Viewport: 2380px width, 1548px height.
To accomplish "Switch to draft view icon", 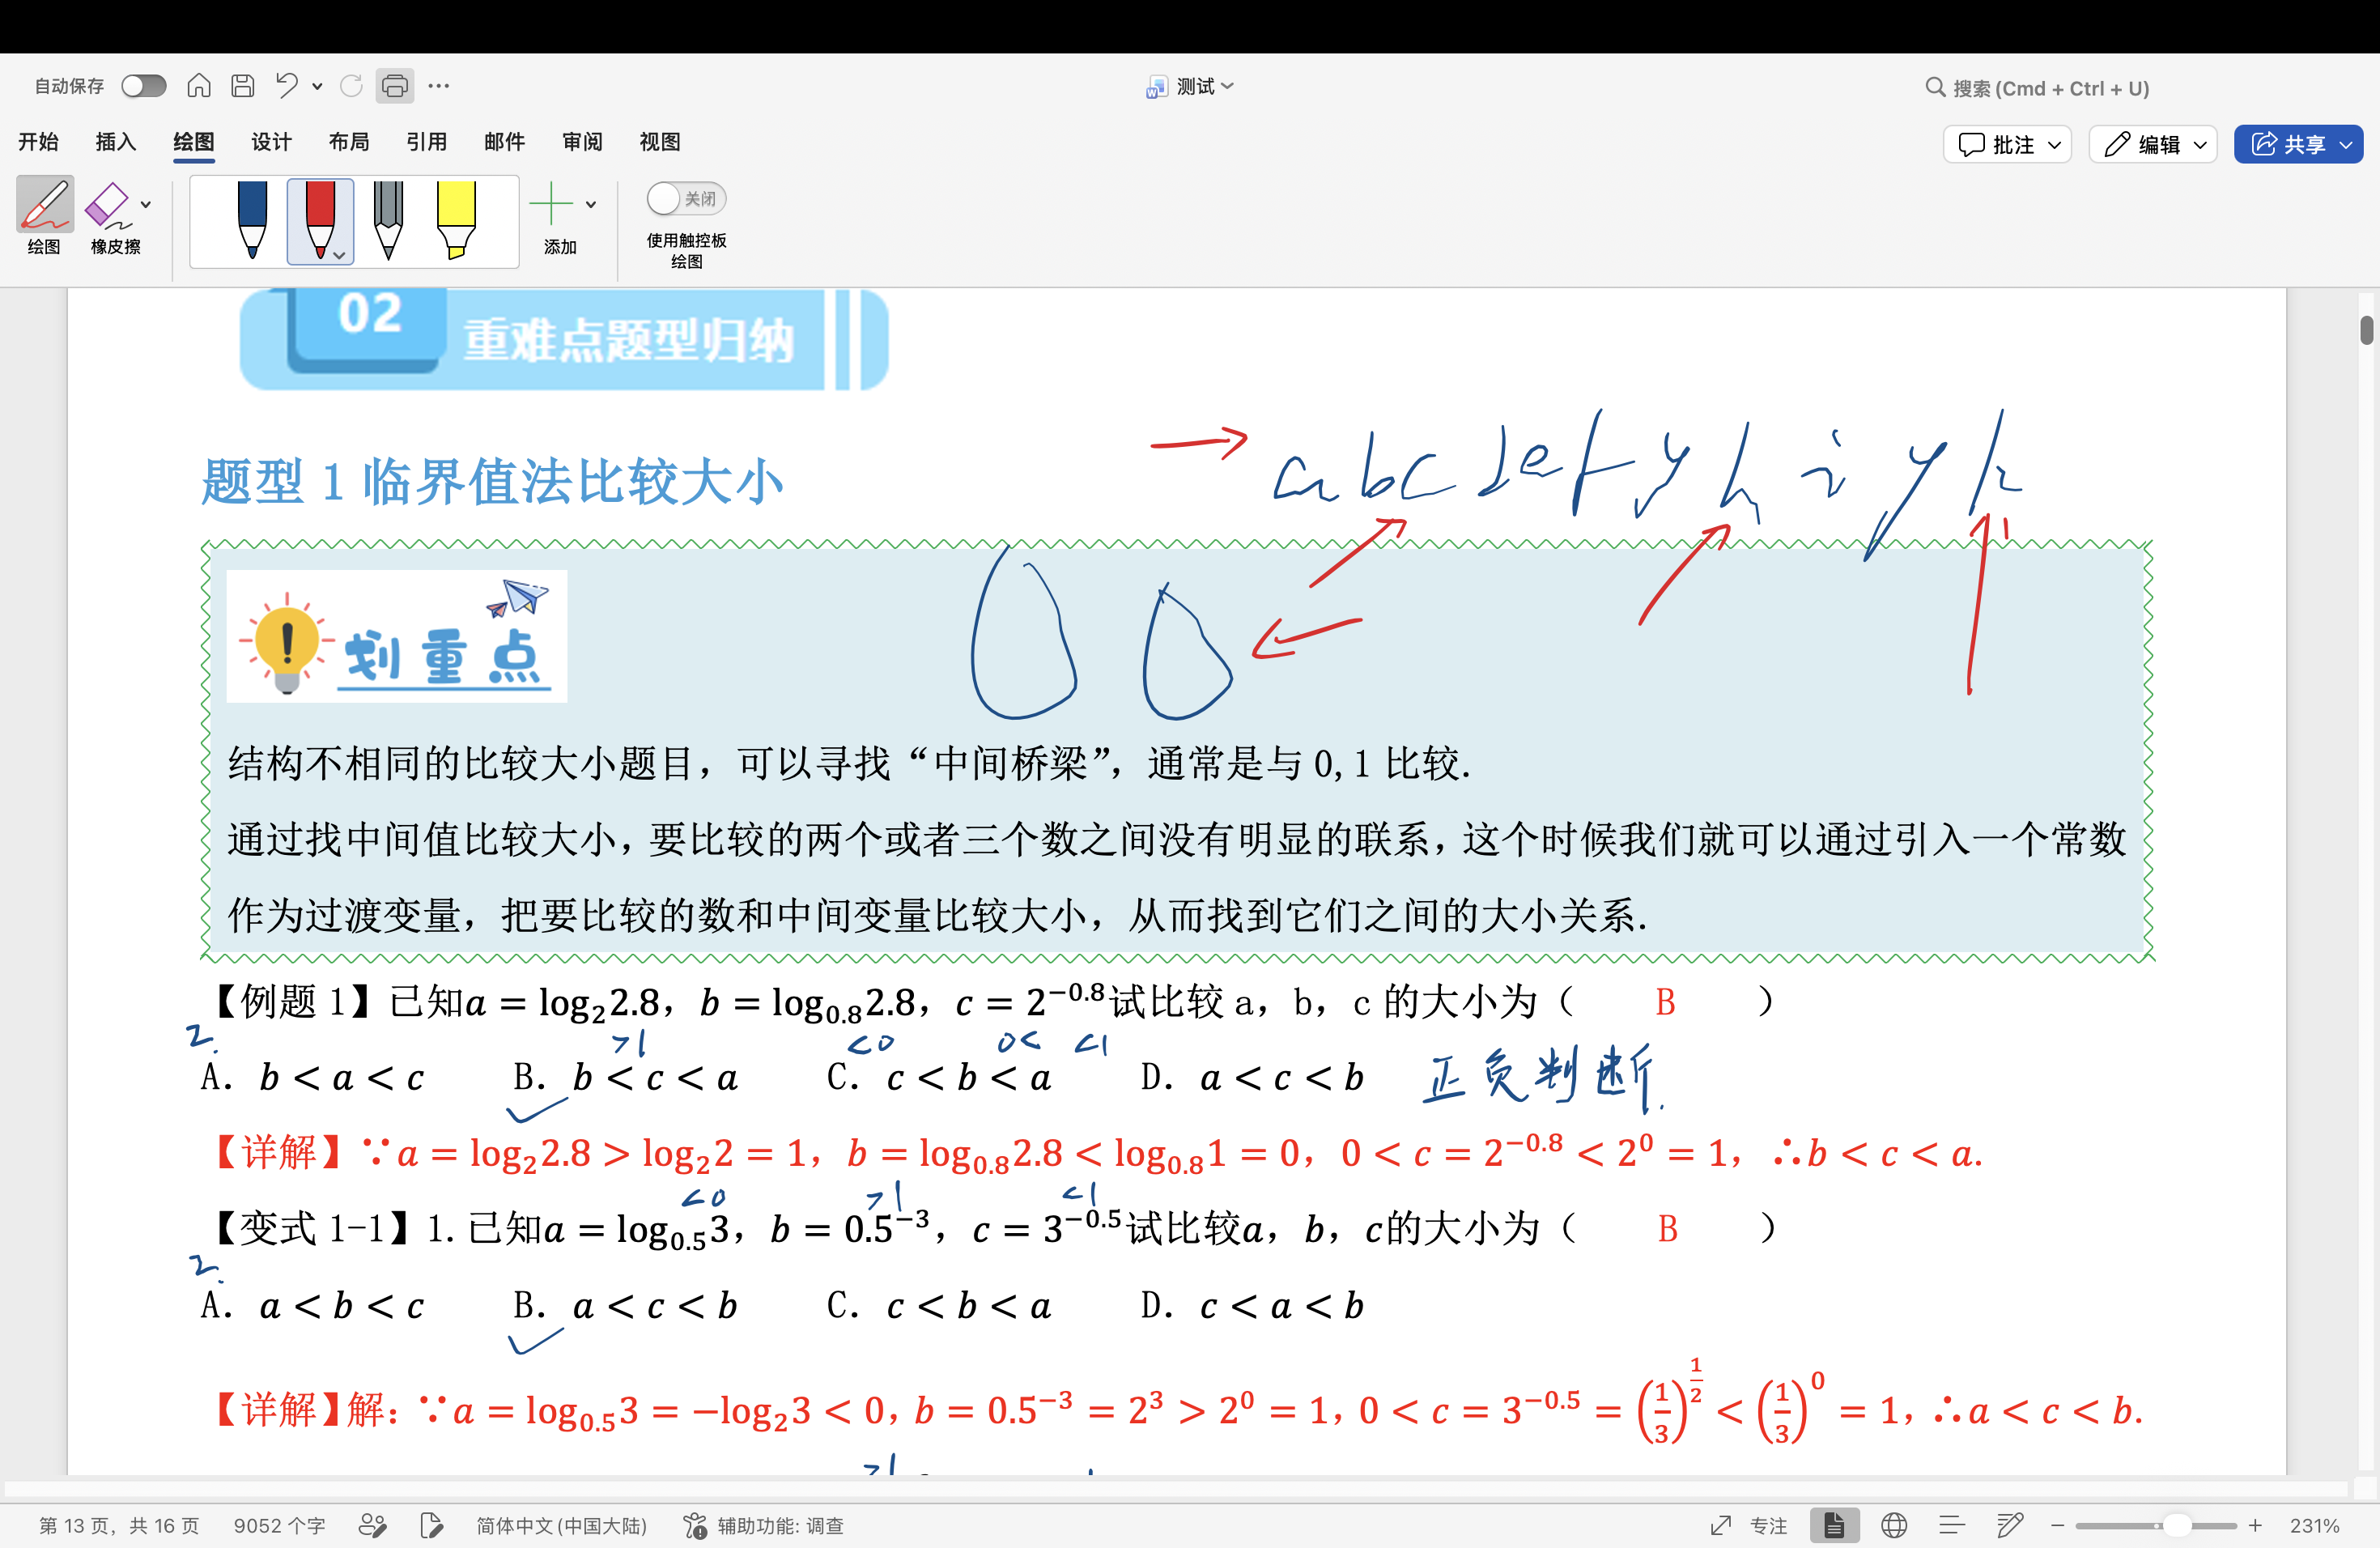I will (2010, 1526).
